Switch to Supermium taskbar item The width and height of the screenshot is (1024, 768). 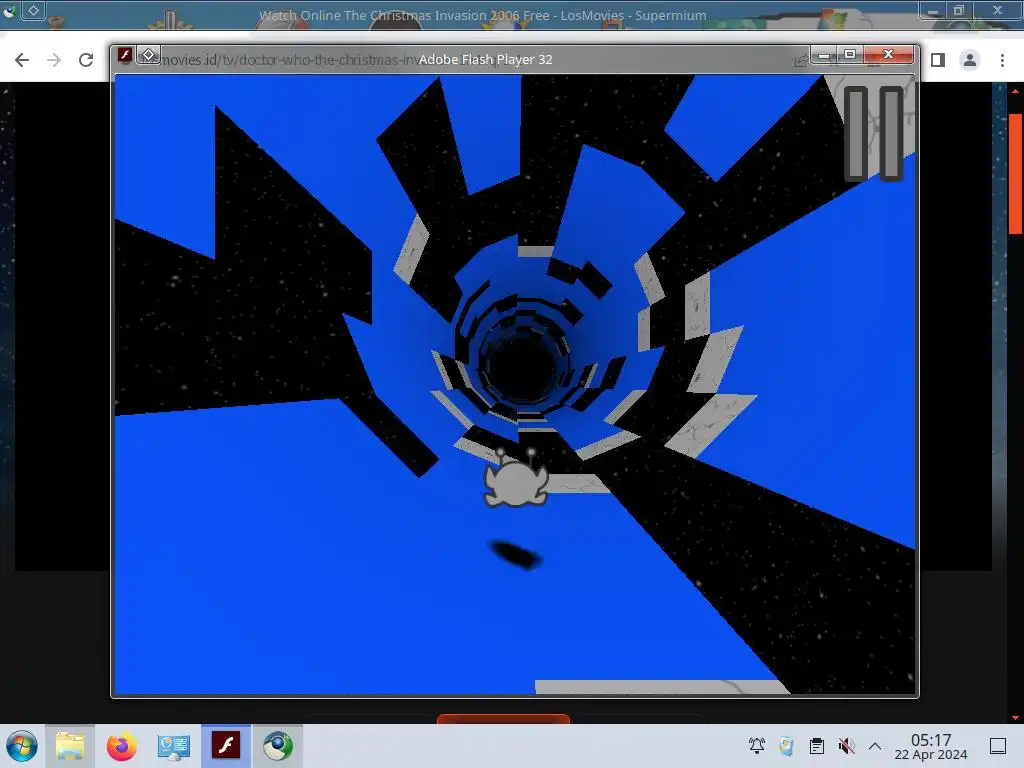(x=278, y=746)
